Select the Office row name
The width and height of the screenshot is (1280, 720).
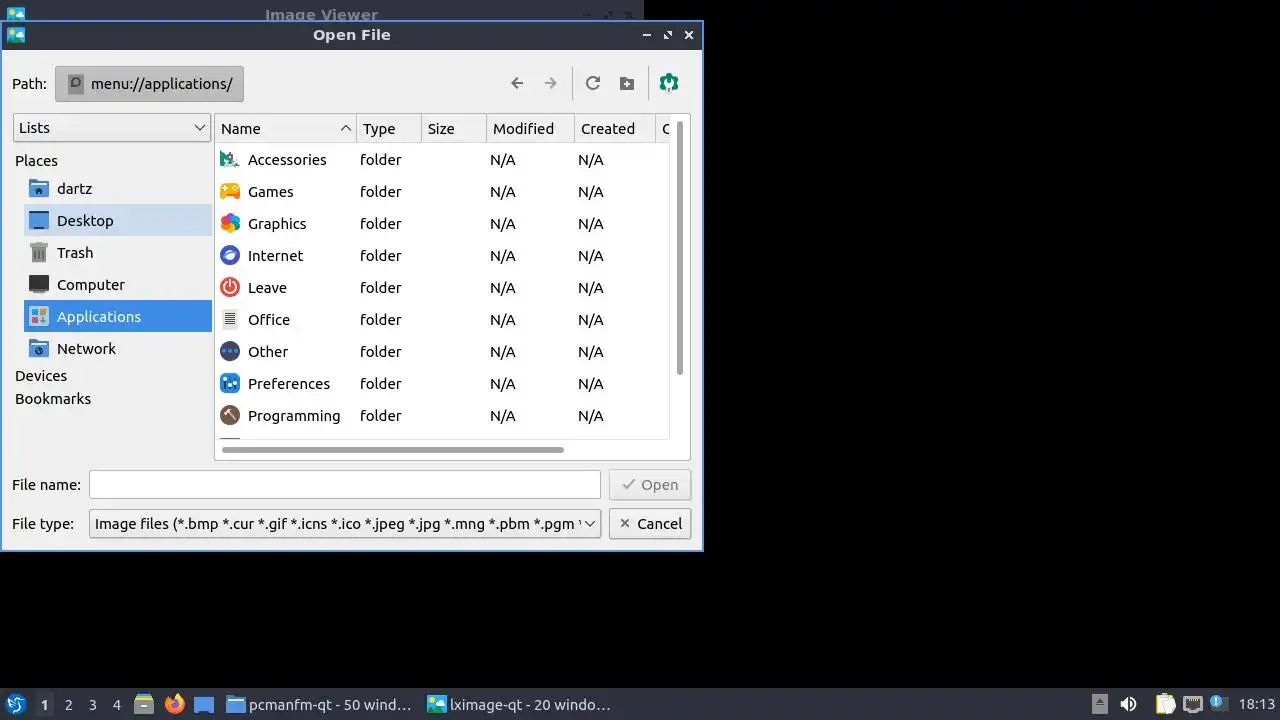pyautogui.click(x=269, y=320)
